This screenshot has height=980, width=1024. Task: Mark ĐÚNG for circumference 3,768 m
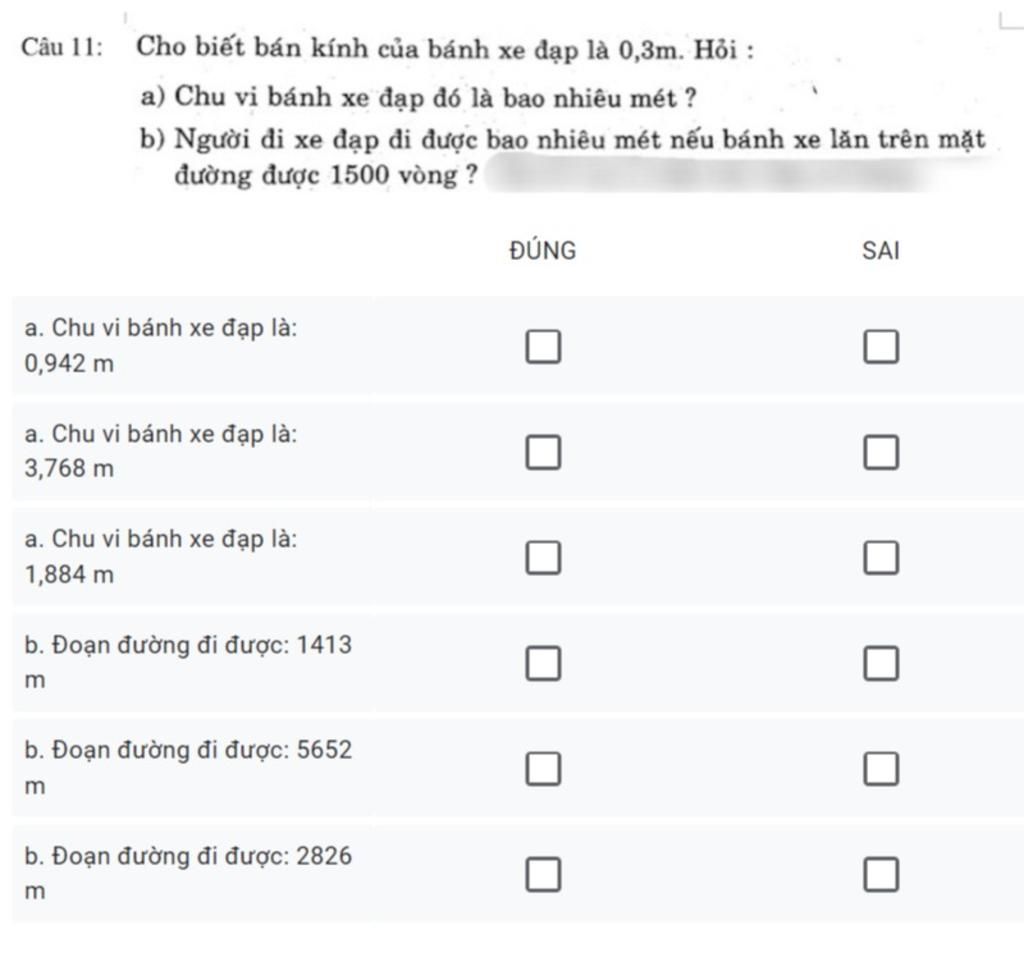543,452
